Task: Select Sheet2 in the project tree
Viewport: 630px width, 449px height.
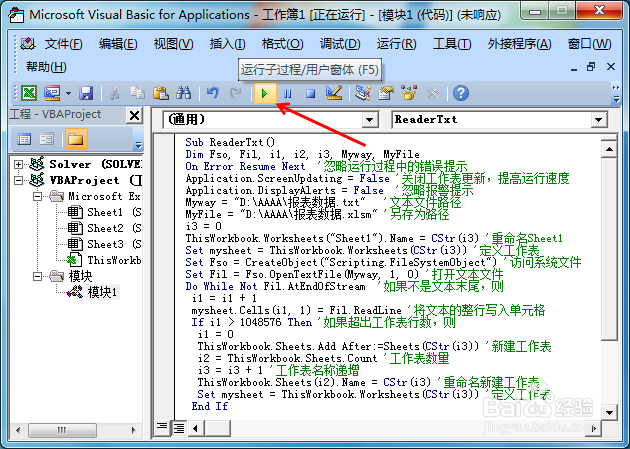Action: [104, 228]
